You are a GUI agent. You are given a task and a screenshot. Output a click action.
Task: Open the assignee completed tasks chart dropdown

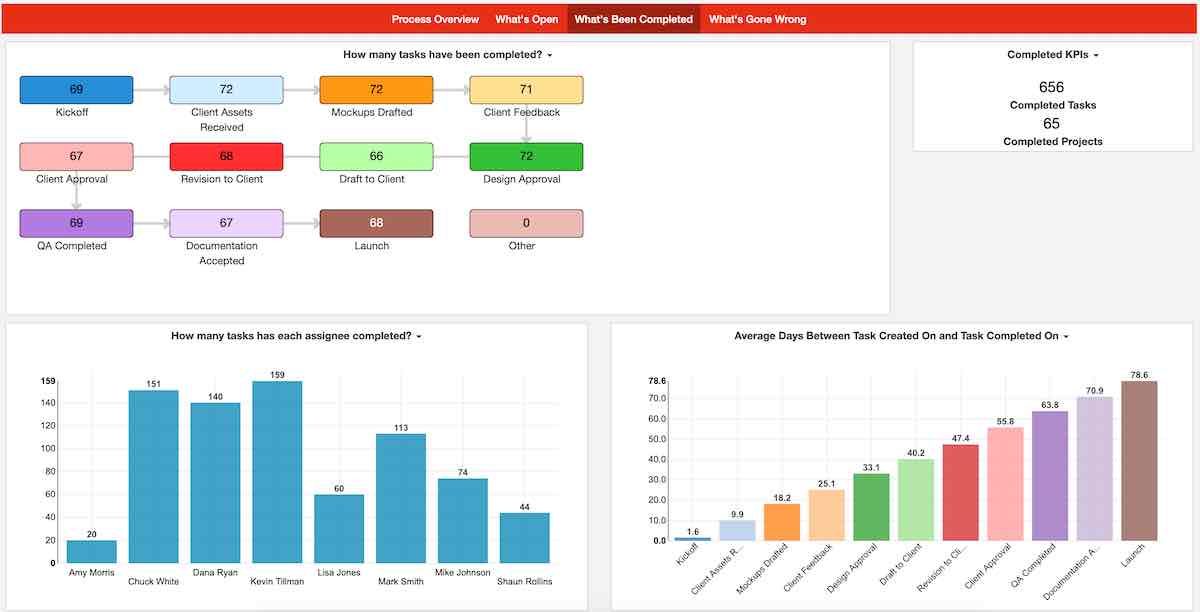point(419,335)
